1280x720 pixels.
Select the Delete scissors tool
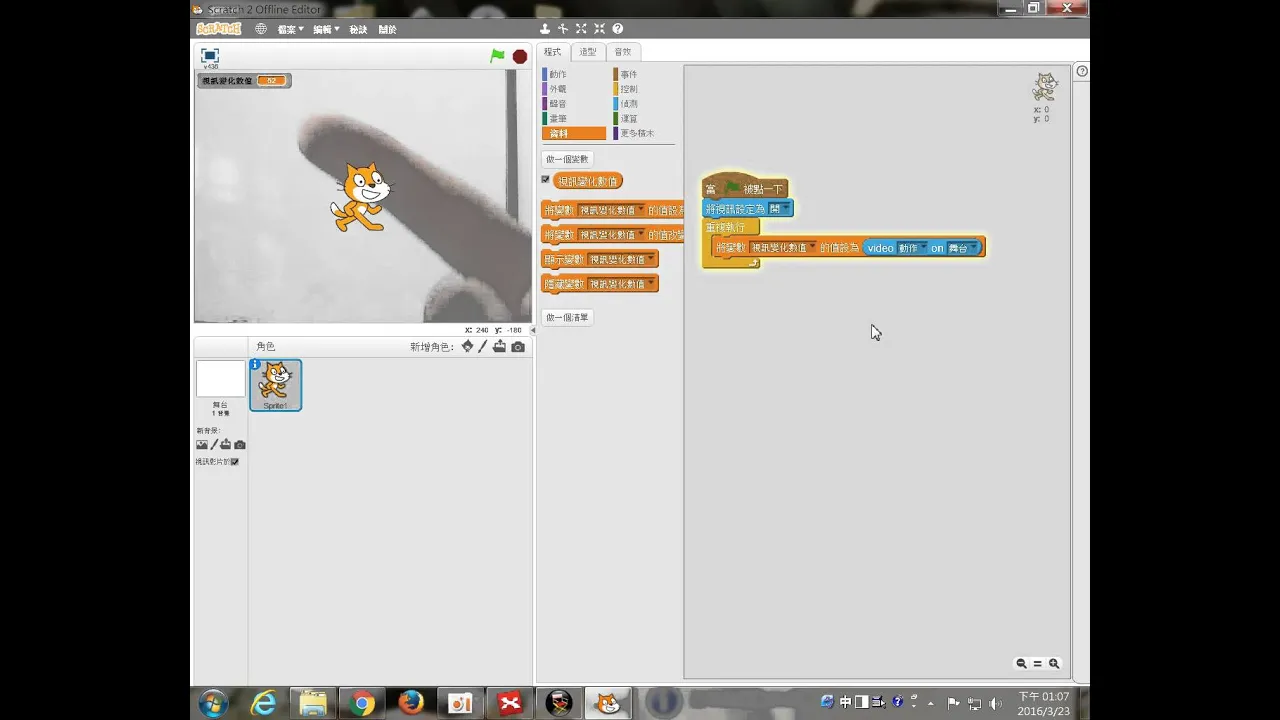[x=563, y=29]
